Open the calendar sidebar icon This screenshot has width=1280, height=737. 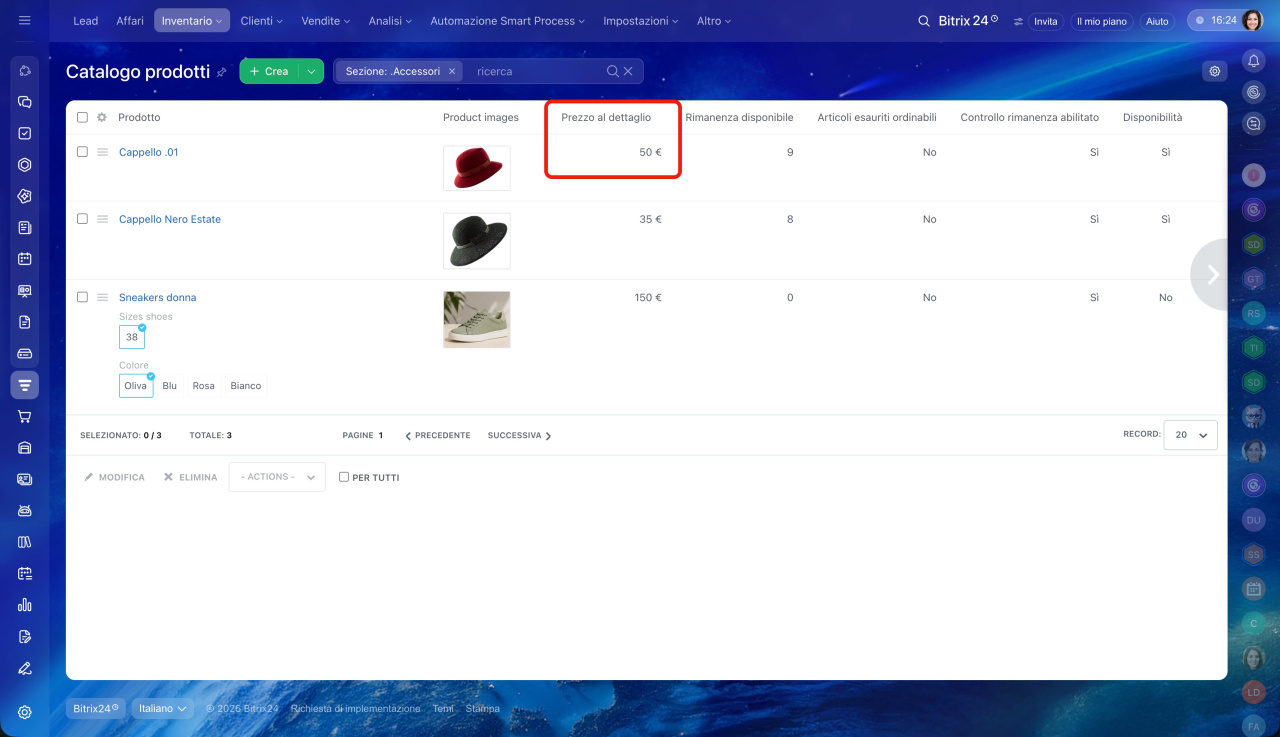click(x=25, y=259)
